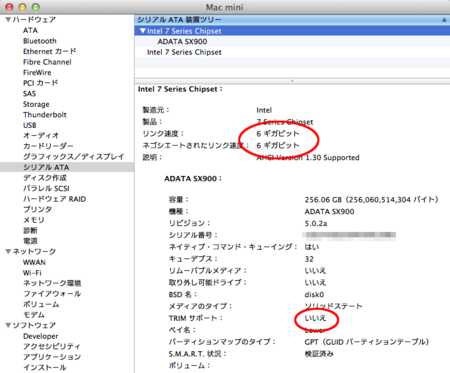Select Bluetooth in the sidebar
Screen dimensions: 450x373
coord(40,41)
